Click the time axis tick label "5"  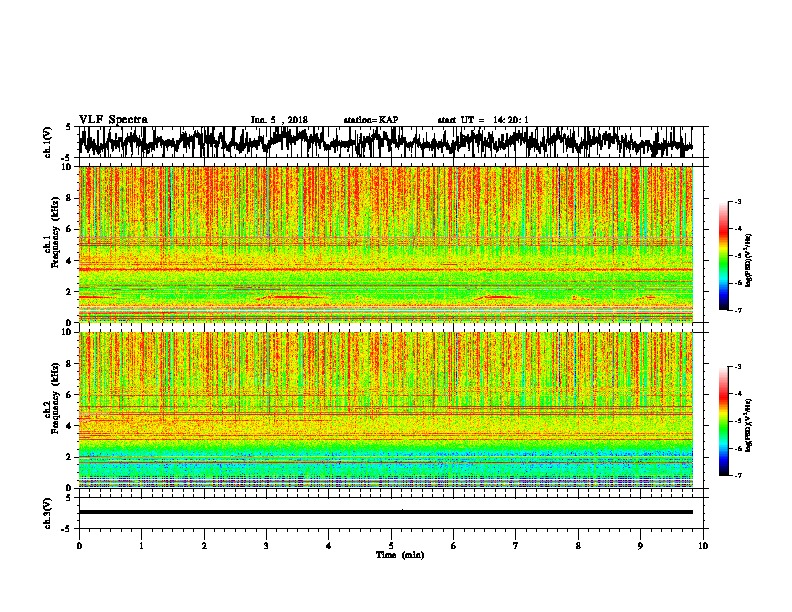pyautogui.click(x=391, y=546)
